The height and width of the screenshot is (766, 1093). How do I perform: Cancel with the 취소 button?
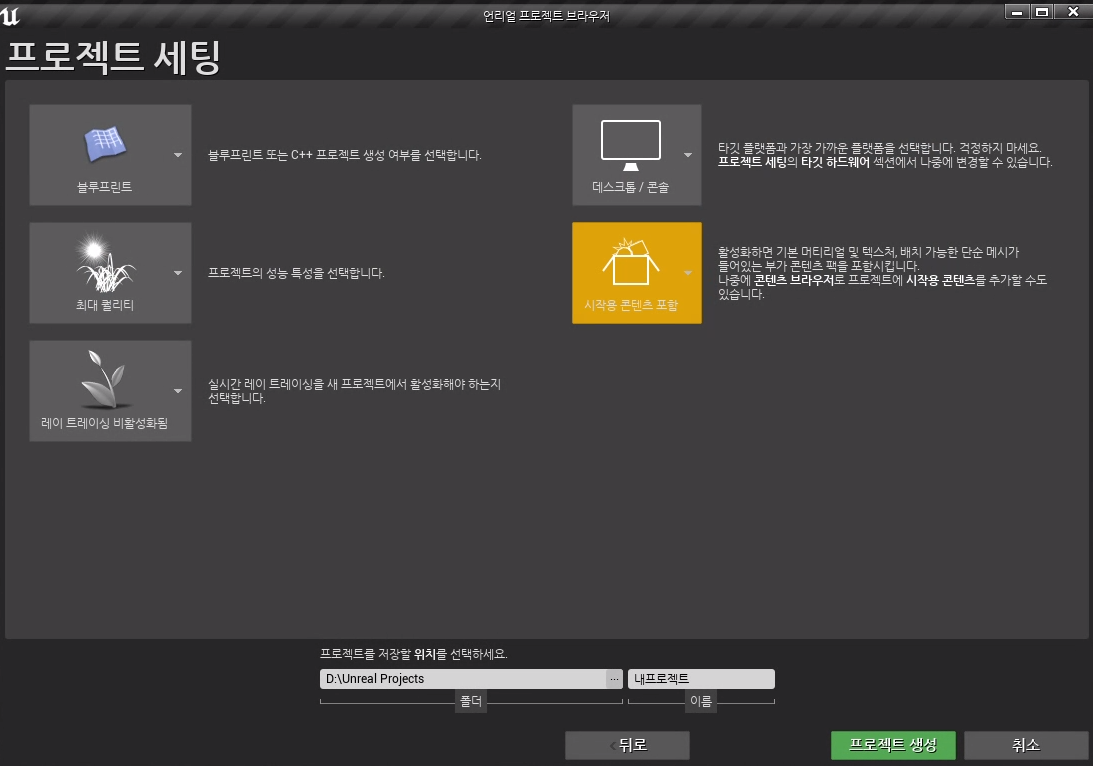pyautogui.click(x=1026, y=745)
